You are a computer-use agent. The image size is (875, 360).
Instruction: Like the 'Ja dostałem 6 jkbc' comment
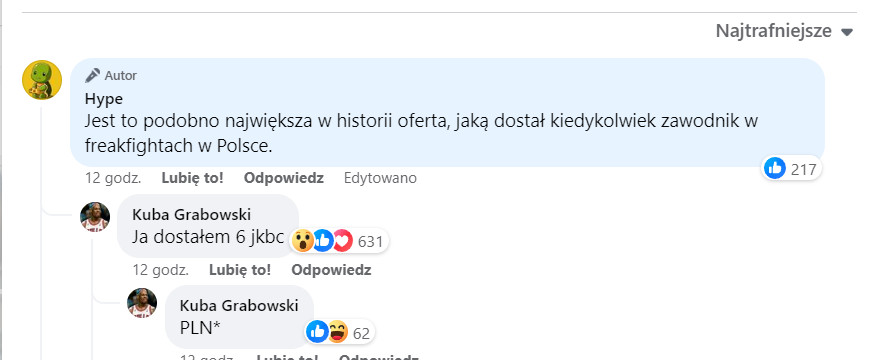click(240, 270)
